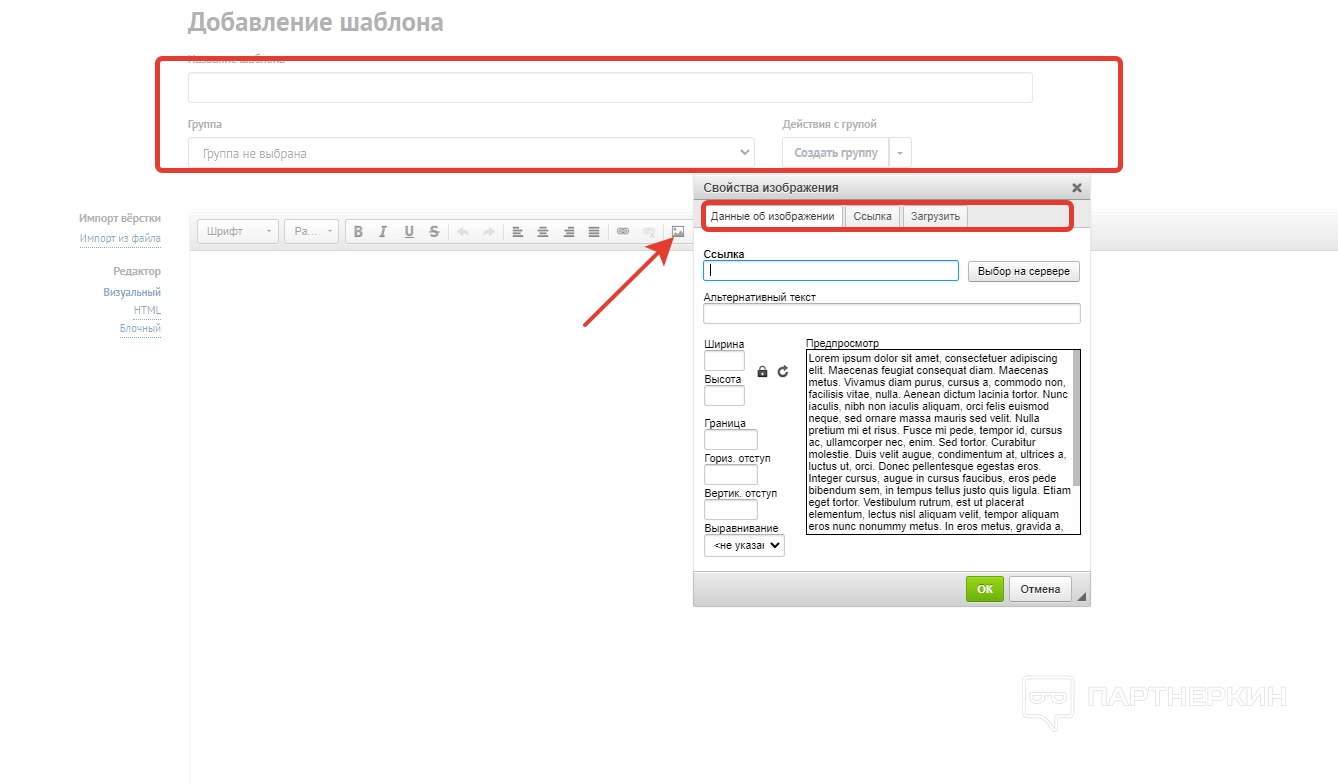
Task: Click the Граница border field
Action: 731,440
